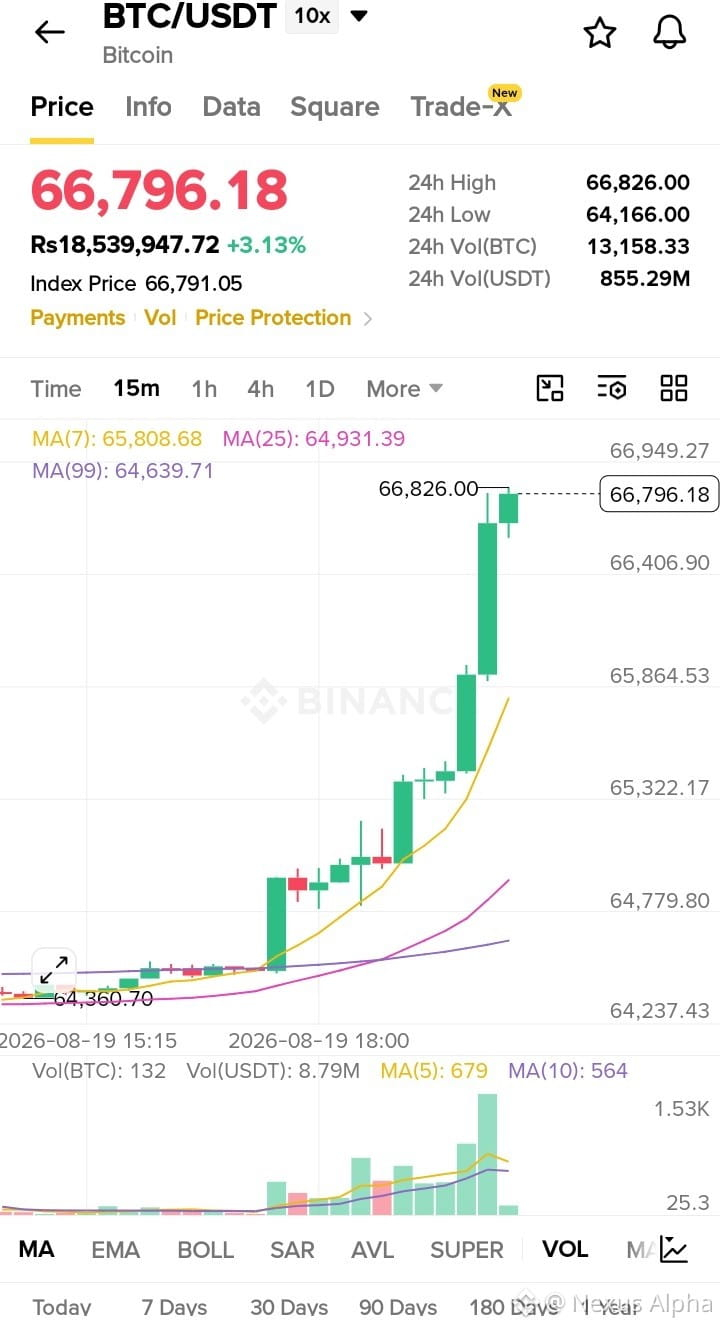Switch to the Price tab
Image resolution: width=720 pixels, height=1328 pixels.
pos(62,107)
